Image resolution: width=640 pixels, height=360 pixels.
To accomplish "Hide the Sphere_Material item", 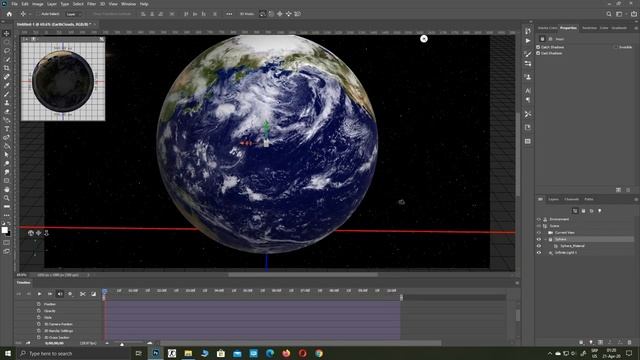I will coord(538,246).
